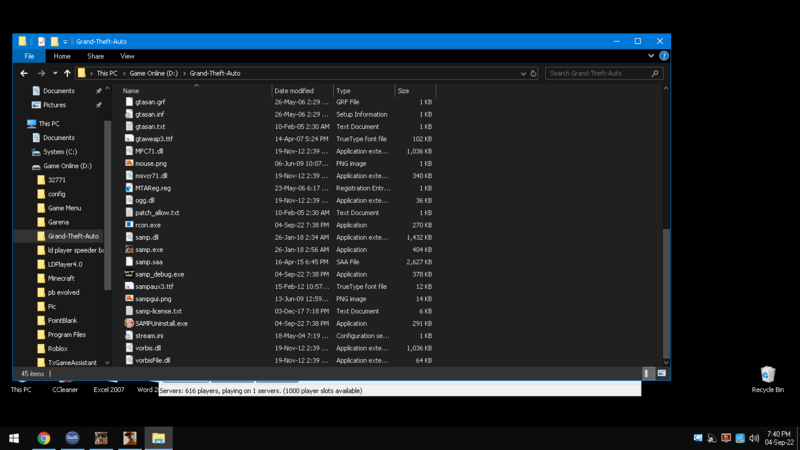The height and width of the screenshot is (450, 800).
Task: Open the Roblox folder in sidebar
Action: click(58, 349)
